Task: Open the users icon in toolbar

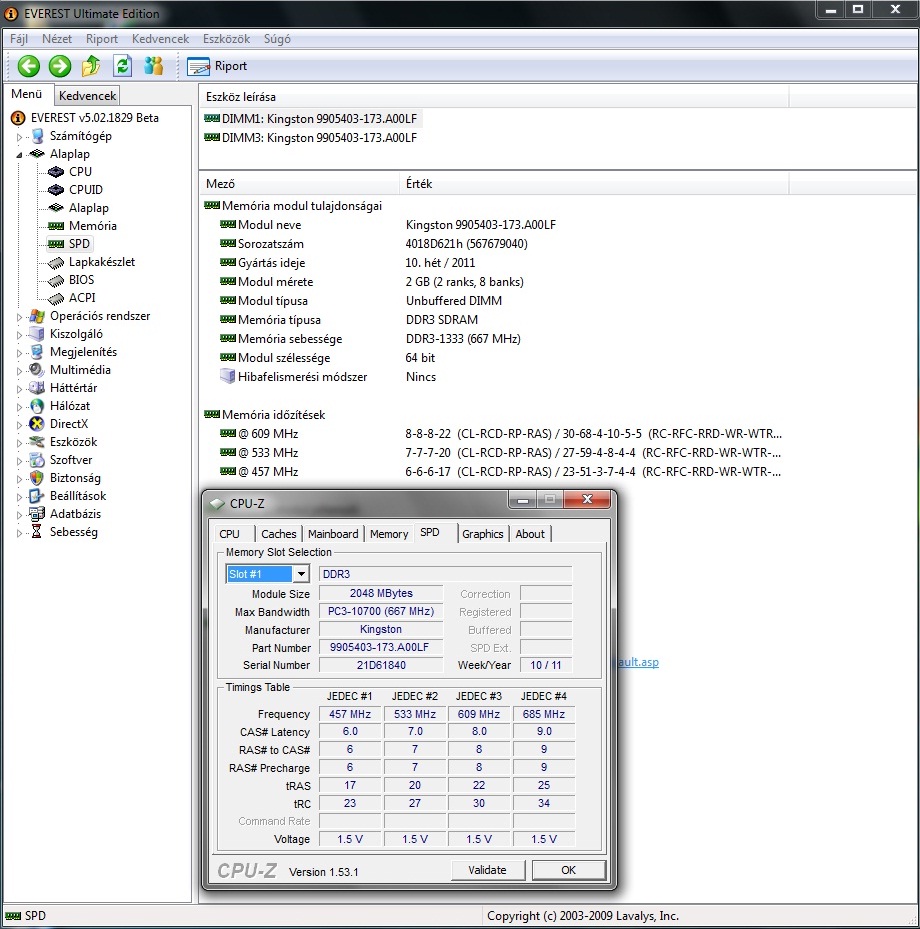Action: click(x=153, y=66)
